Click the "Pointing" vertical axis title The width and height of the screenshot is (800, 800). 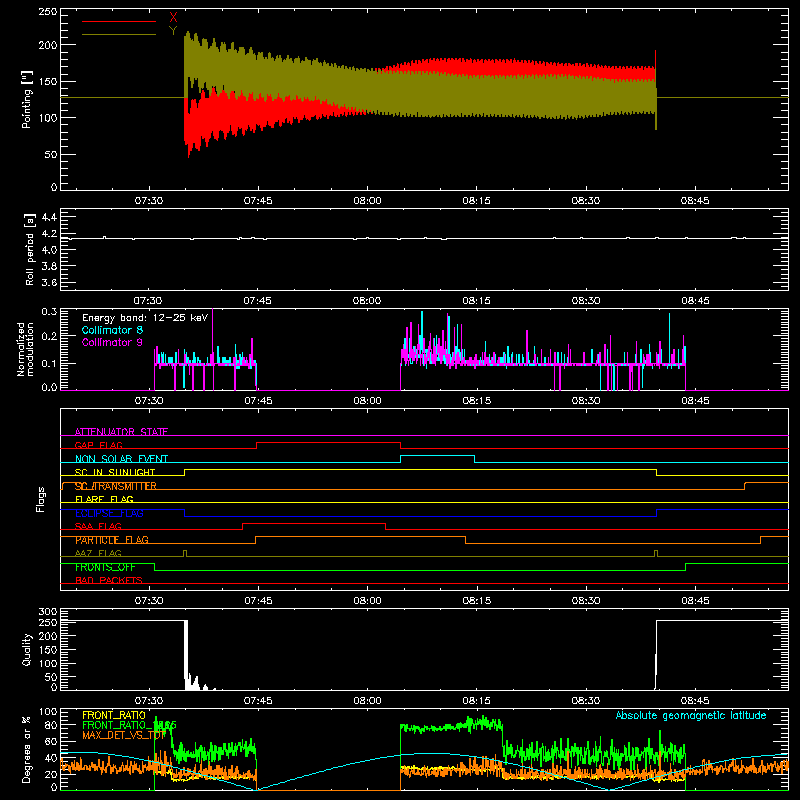coord(27,99)
